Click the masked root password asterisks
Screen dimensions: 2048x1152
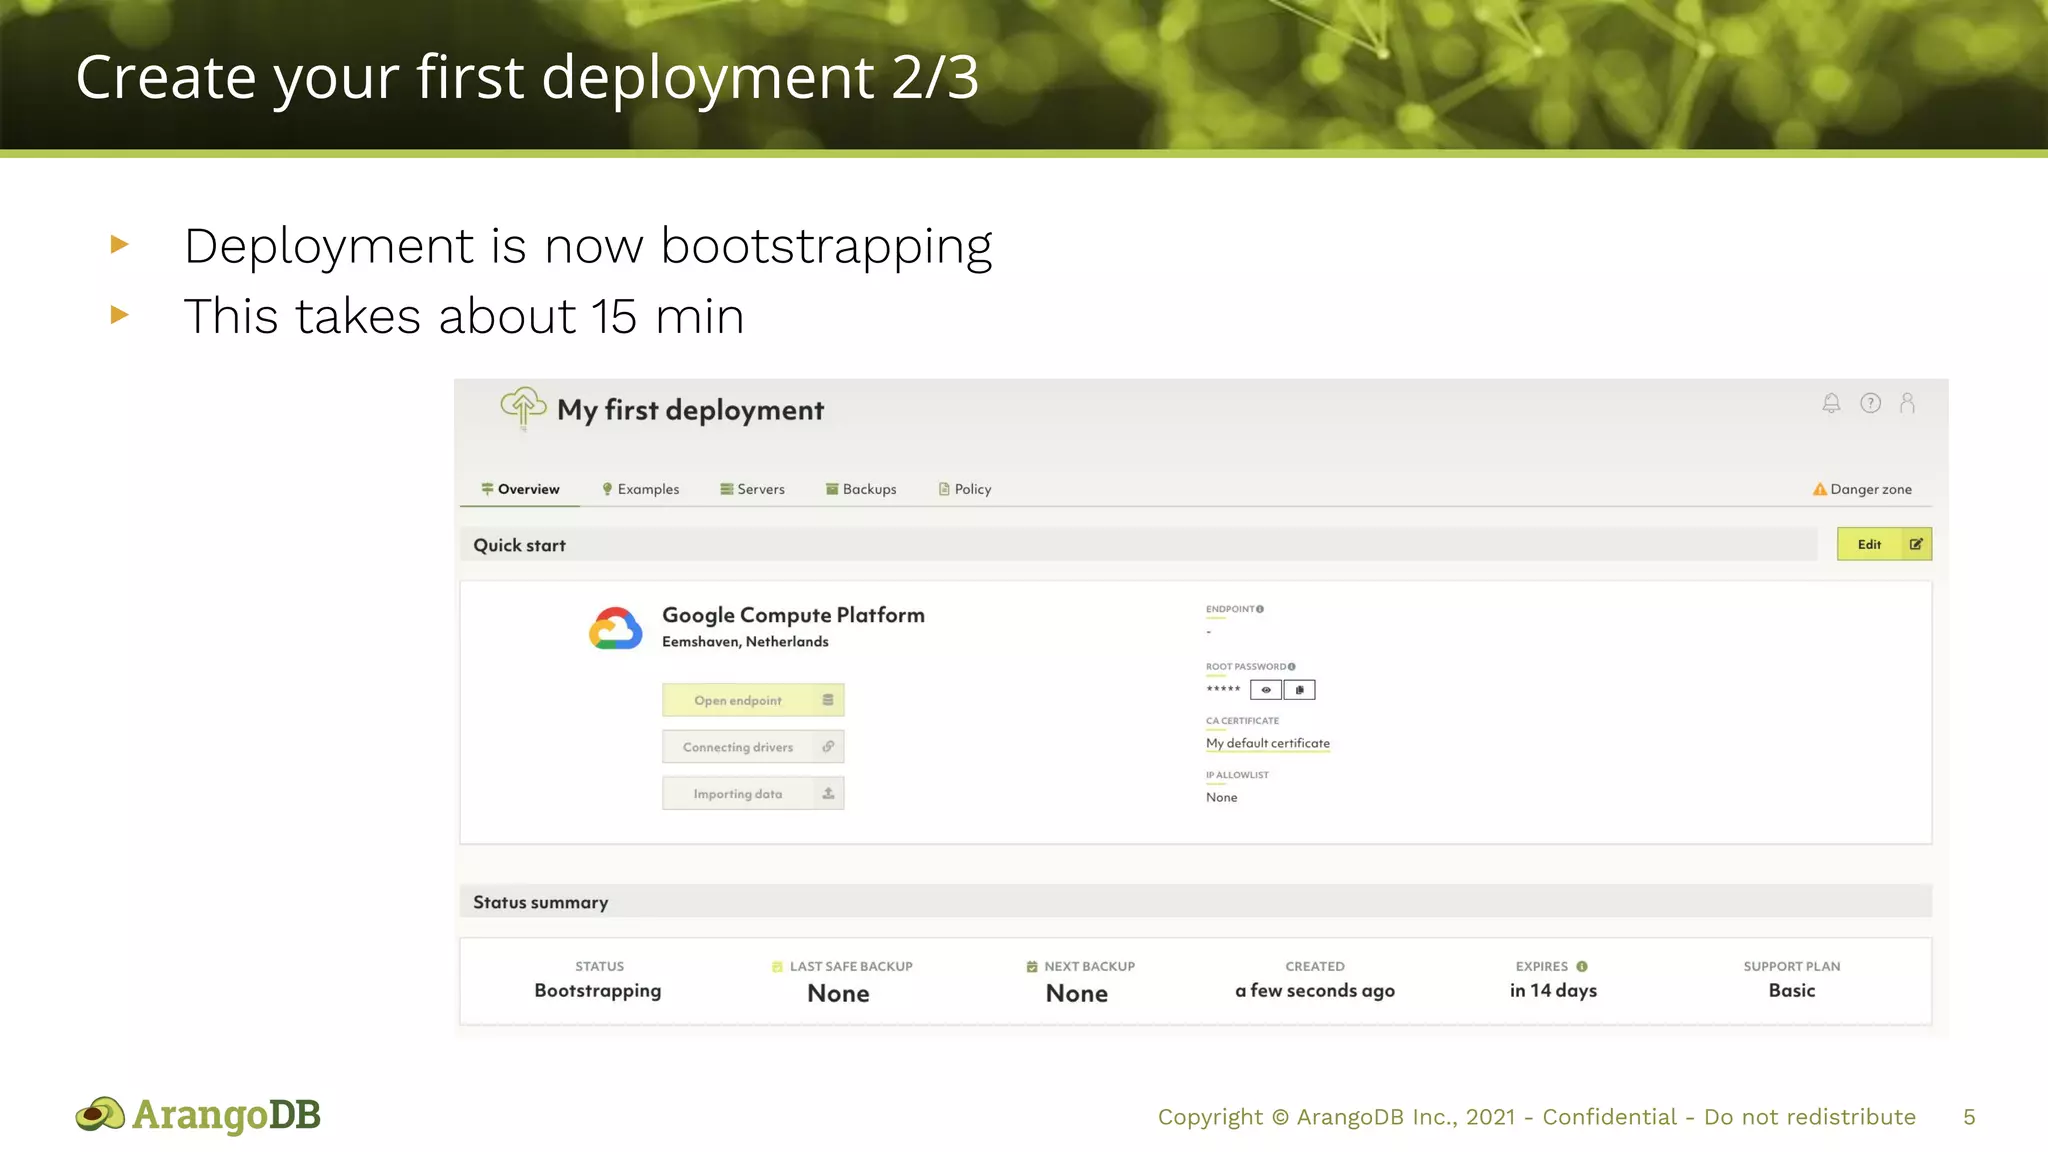[x=1223, y=689]
